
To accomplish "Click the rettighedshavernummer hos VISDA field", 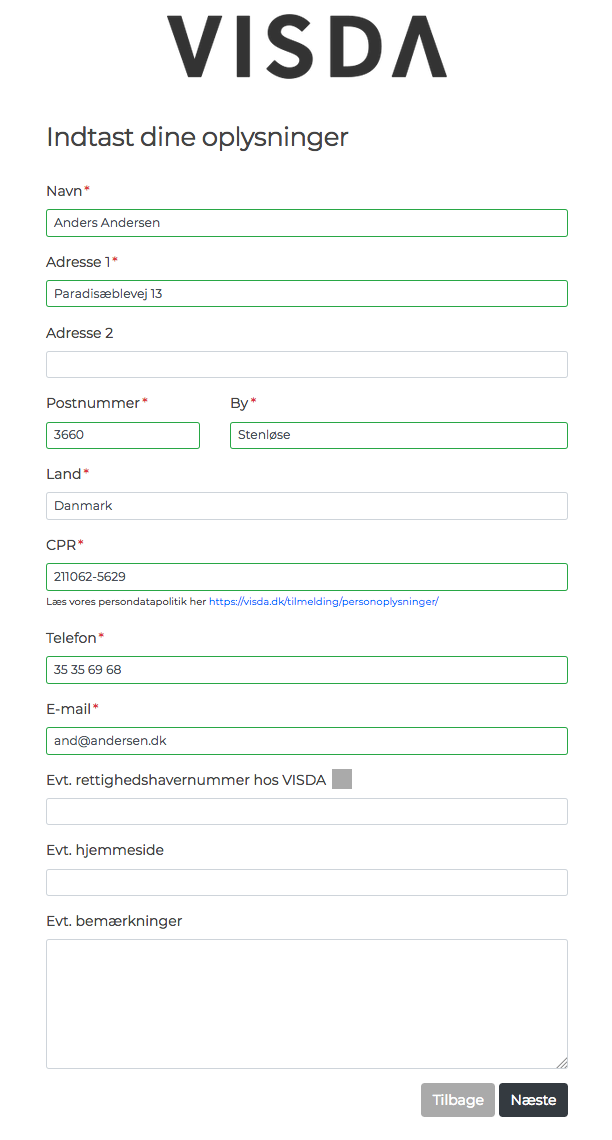I will [x=307, y=811].
